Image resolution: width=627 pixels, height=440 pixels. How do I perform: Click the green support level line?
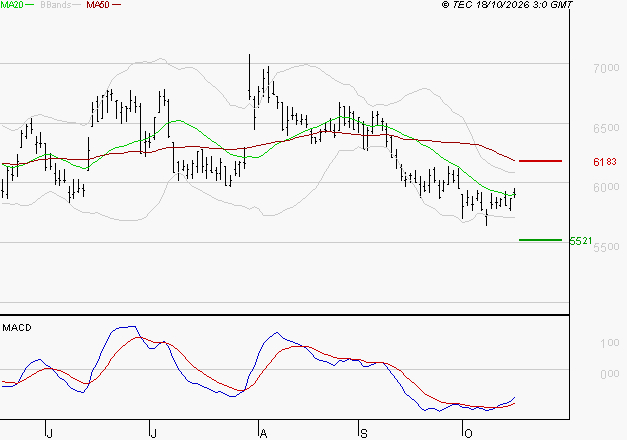click(540, 240)
